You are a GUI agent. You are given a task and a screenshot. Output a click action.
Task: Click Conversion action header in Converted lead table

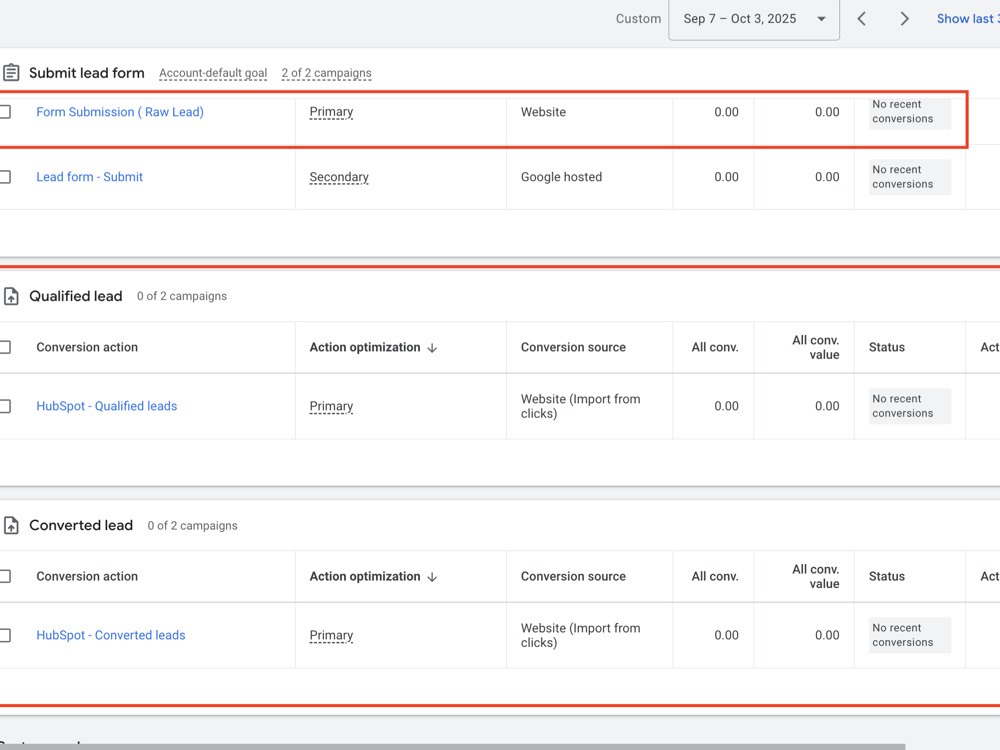(87, 577)
